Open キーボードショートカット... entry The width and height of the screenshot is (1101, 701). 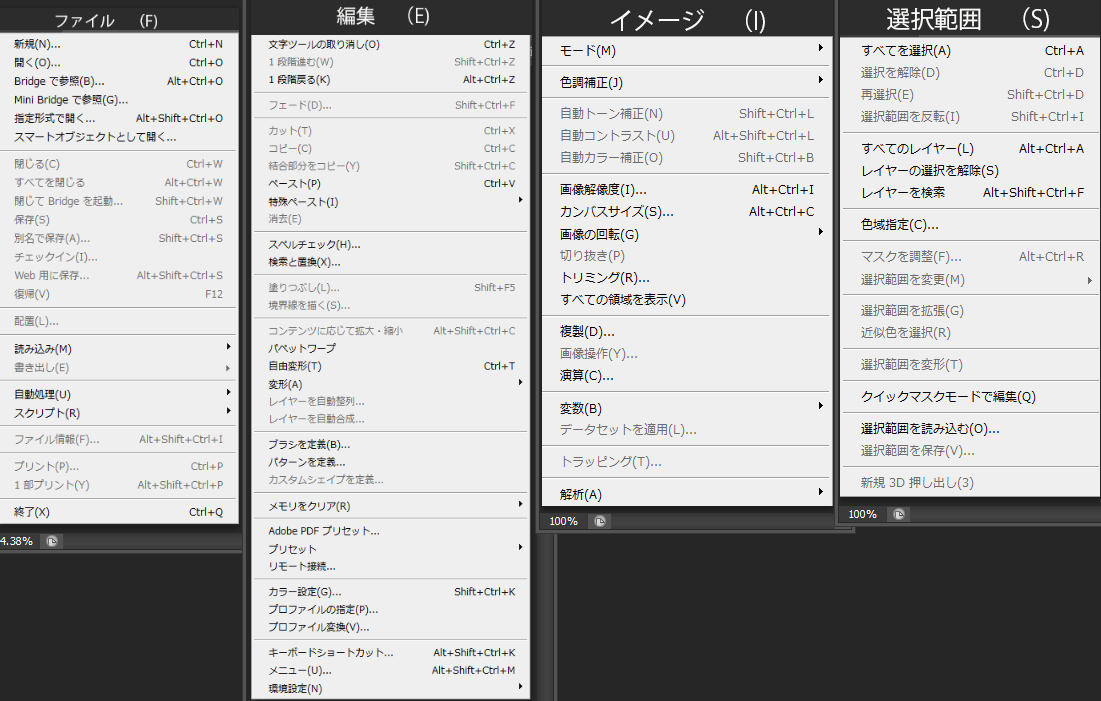point(390,653)
